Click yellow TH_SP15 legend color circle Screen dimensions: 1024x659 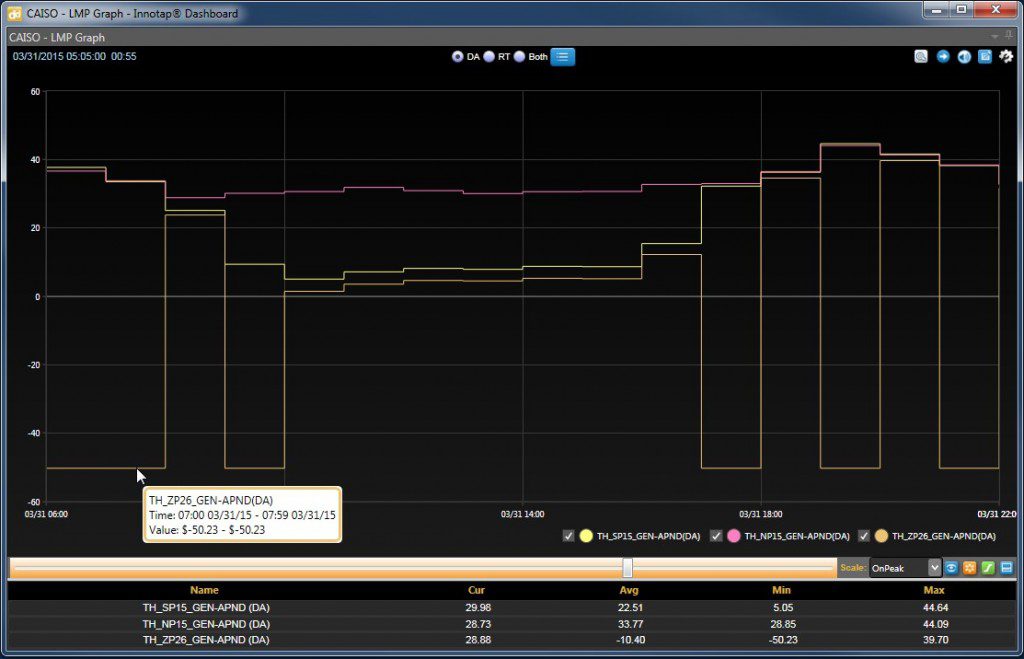pos(586,536)
